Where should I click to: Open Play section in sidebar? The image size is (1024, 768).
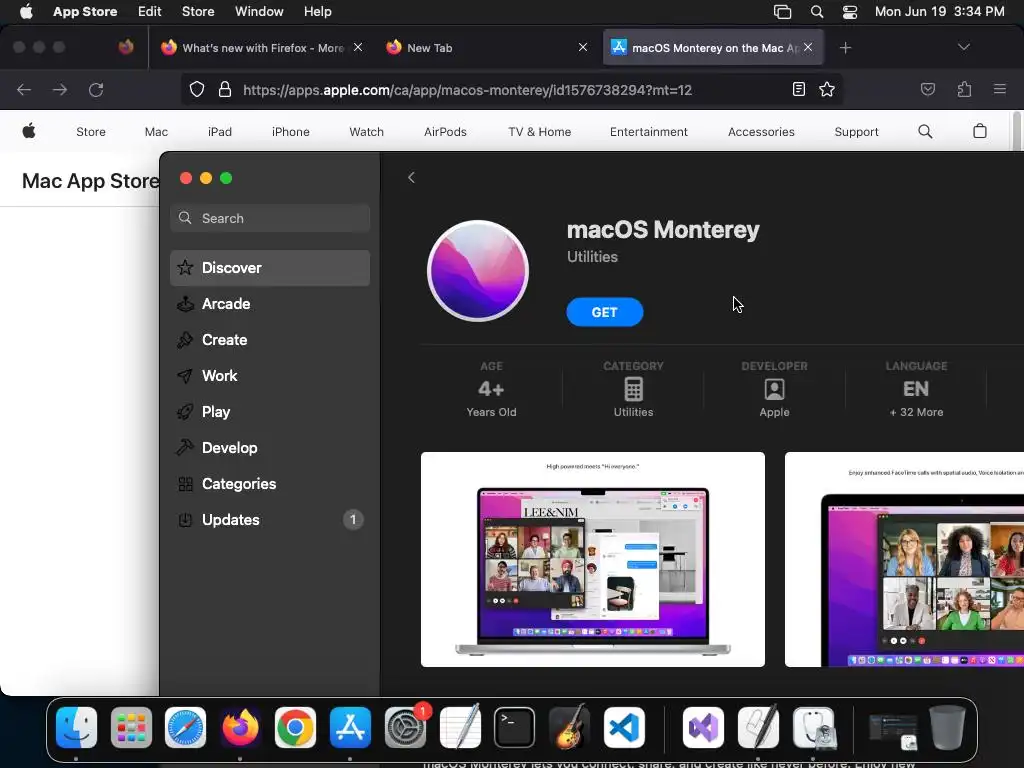point(270,411)
